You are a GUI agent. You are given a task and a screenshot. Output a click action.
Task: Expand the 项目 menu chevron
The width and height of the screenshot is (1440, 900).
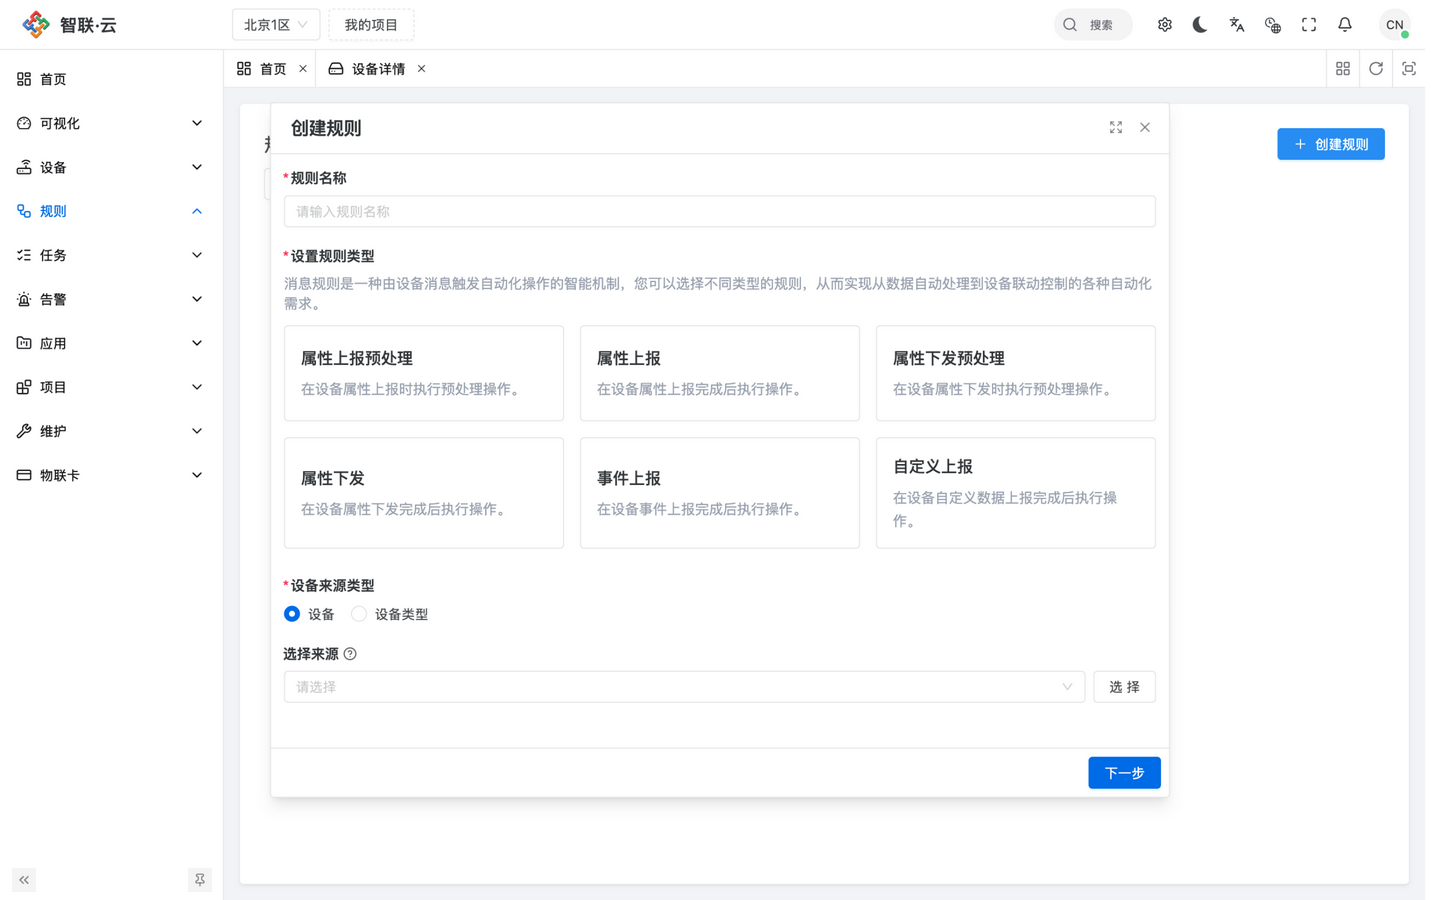197,387
